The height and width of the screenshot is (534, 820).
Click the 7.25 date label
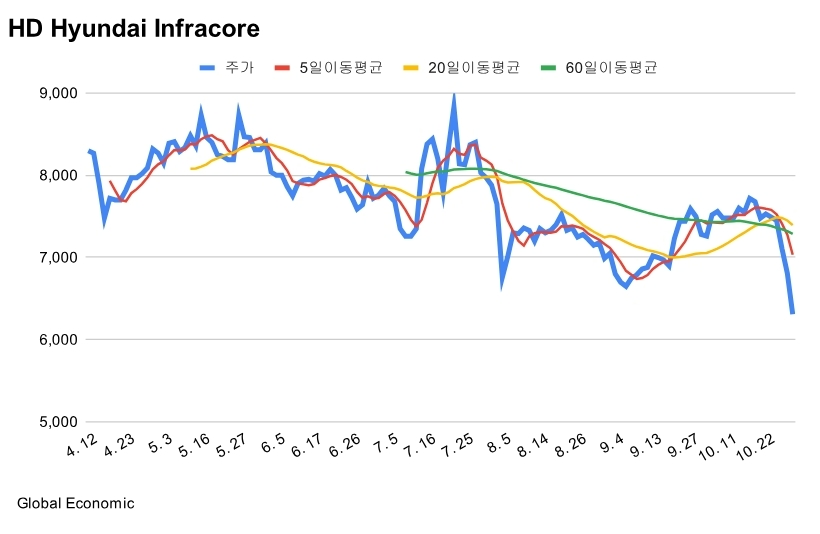[x=458, y=446]
